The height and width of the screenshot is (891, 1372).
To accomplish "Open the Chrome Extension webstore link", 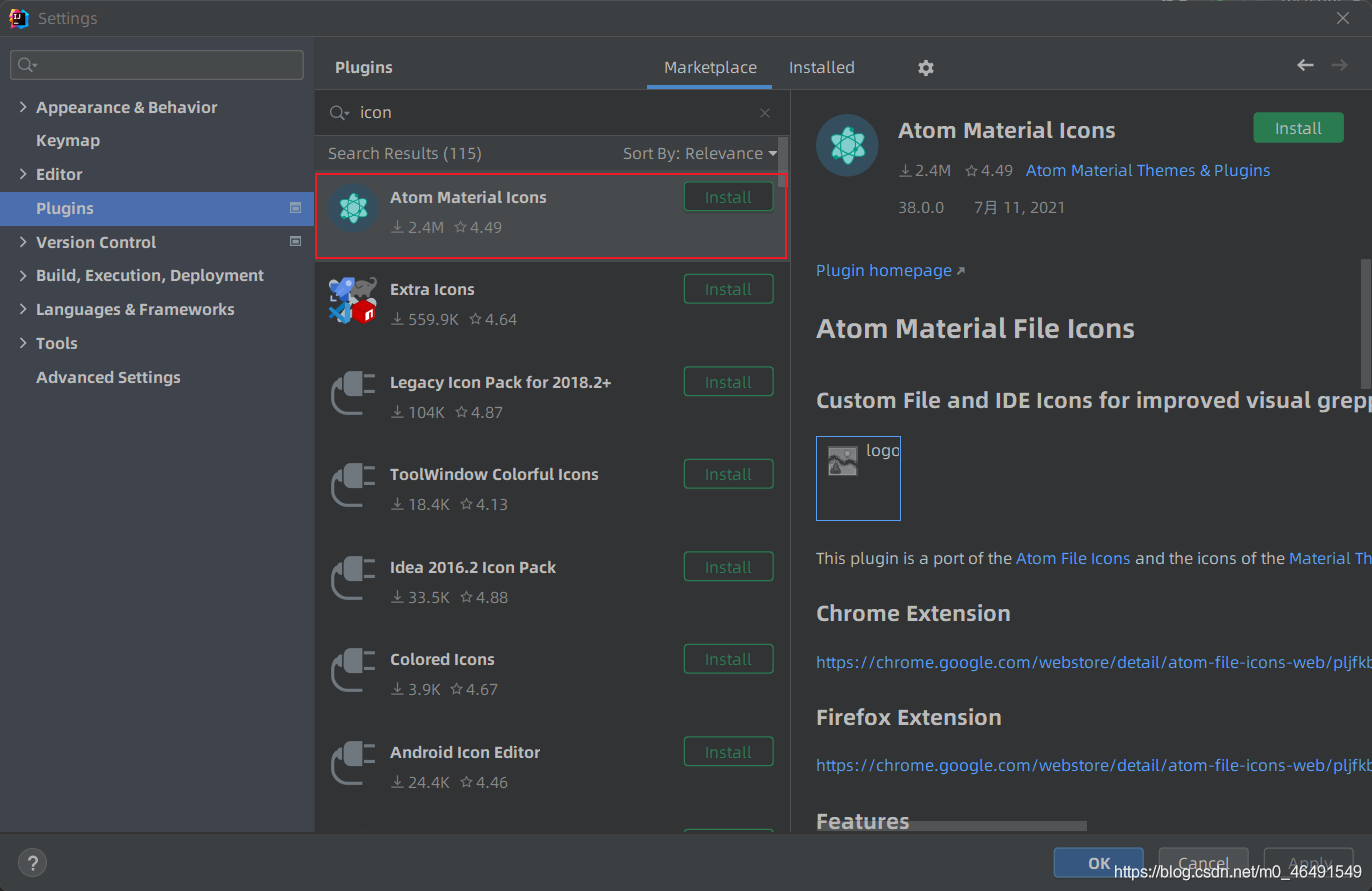I will [x=1094, y=661].
